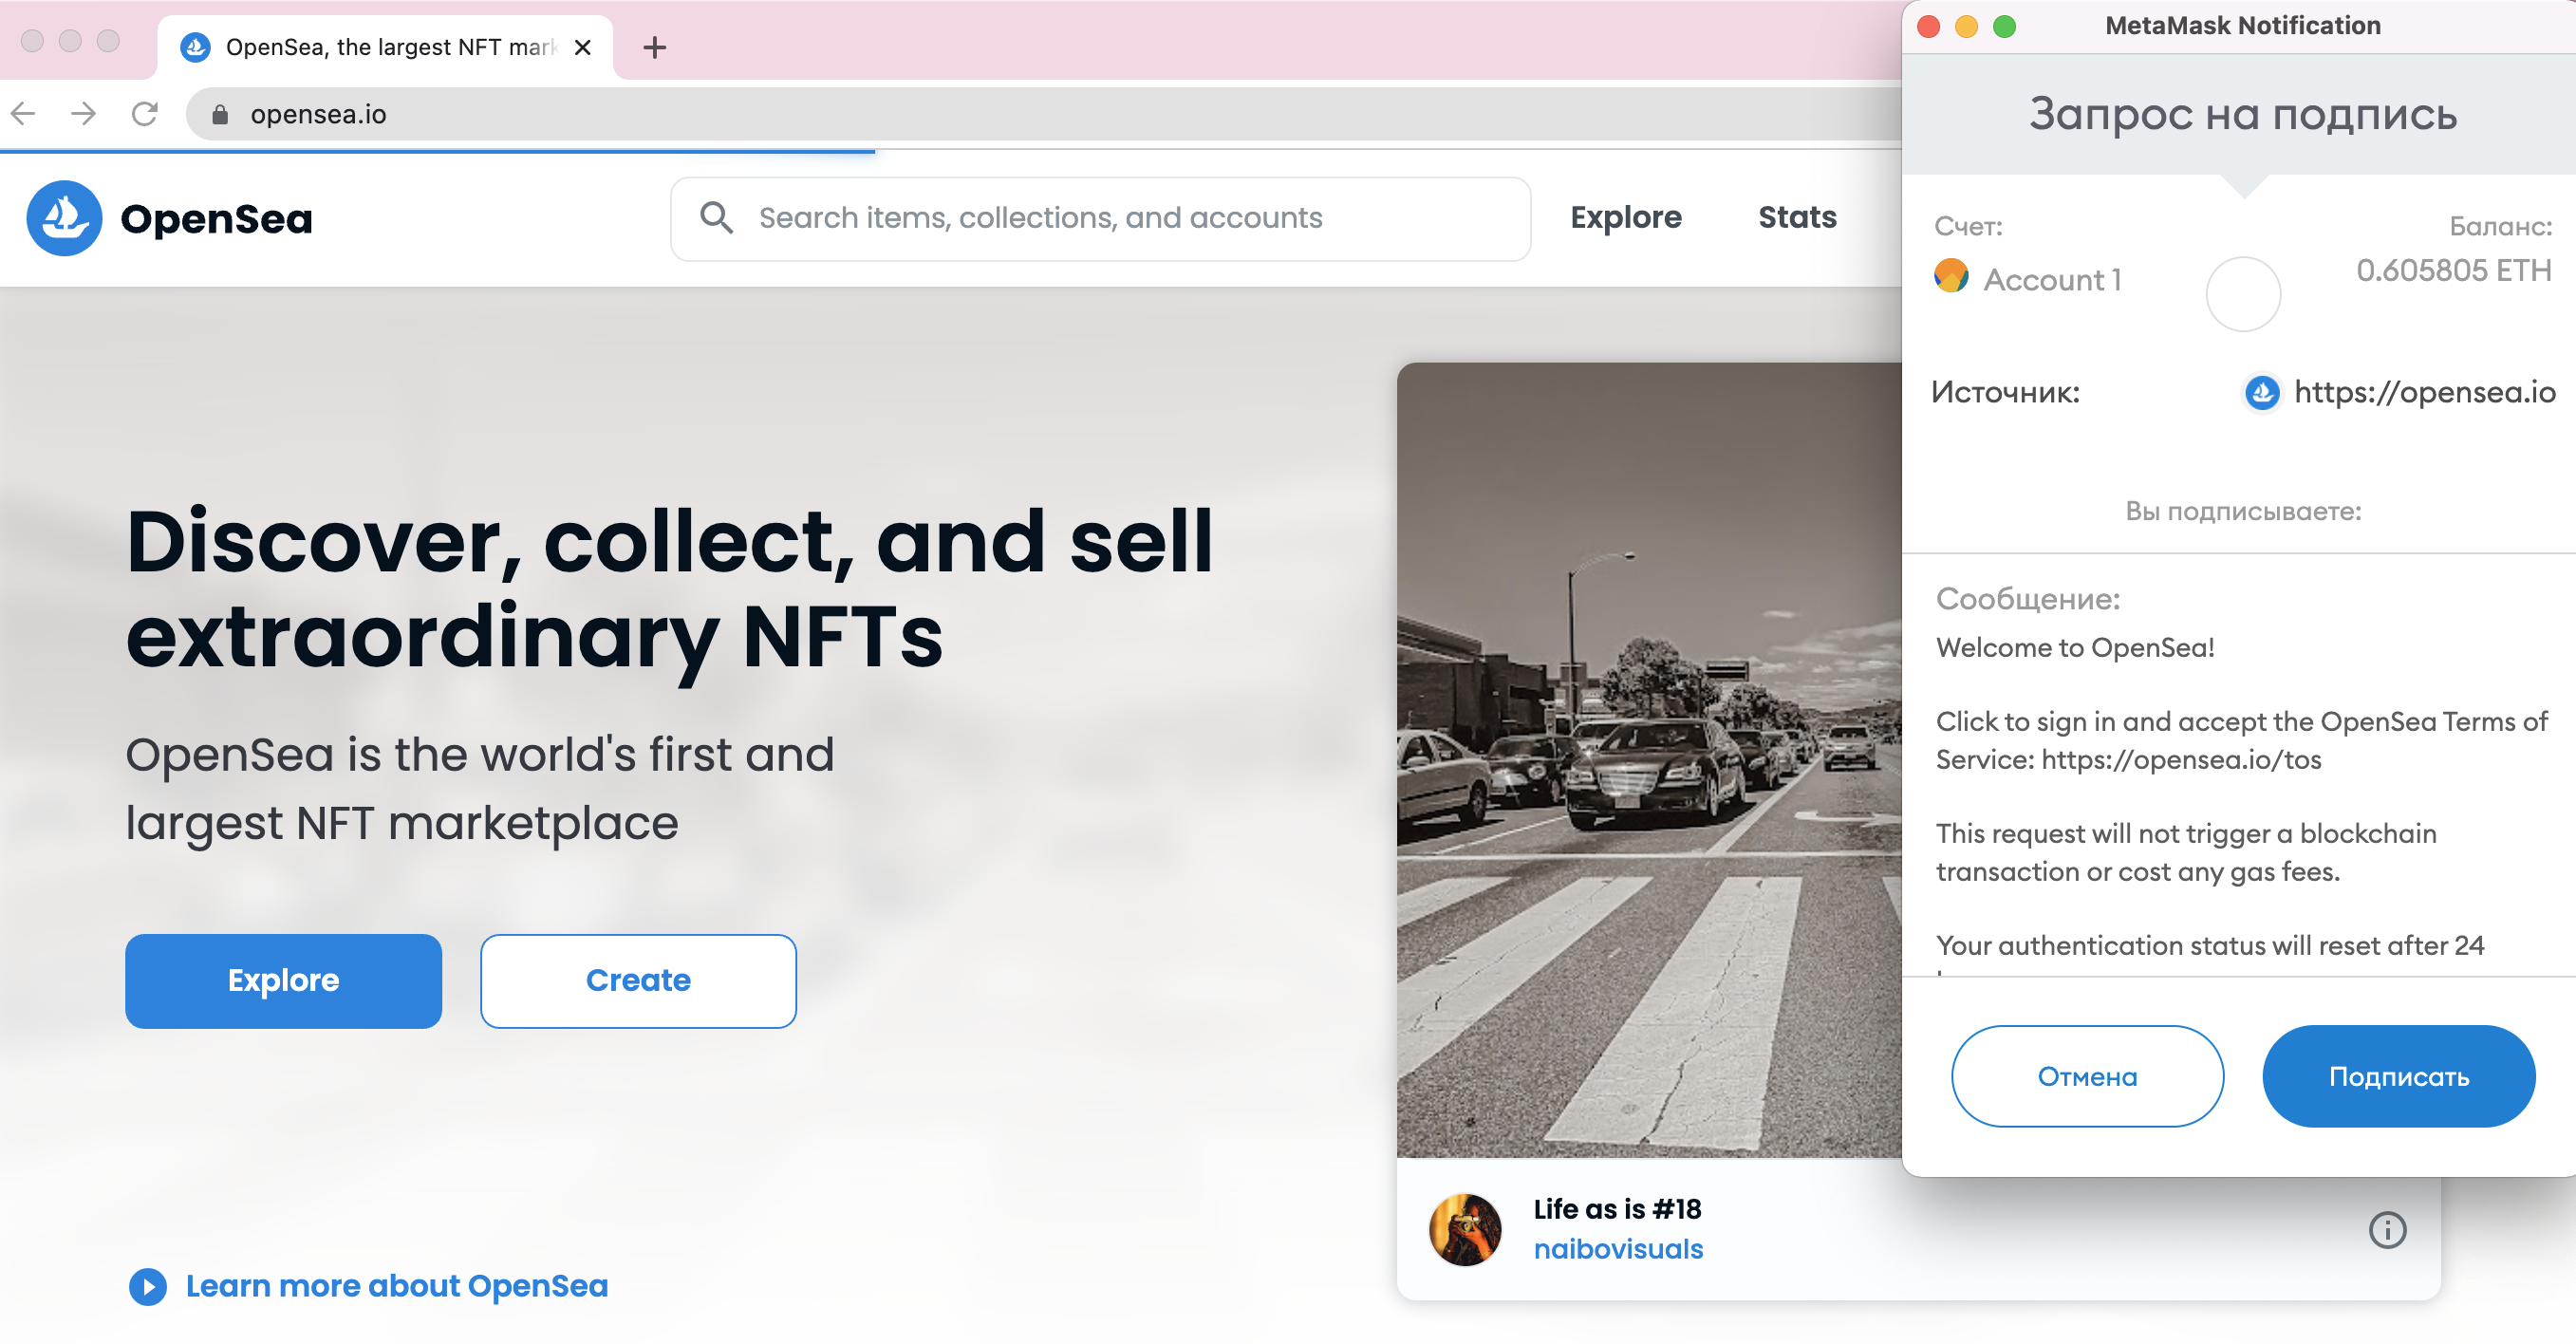Click Подписать to sign the message
The image size is (2576, 1344).
[x=2398, y=1076]
